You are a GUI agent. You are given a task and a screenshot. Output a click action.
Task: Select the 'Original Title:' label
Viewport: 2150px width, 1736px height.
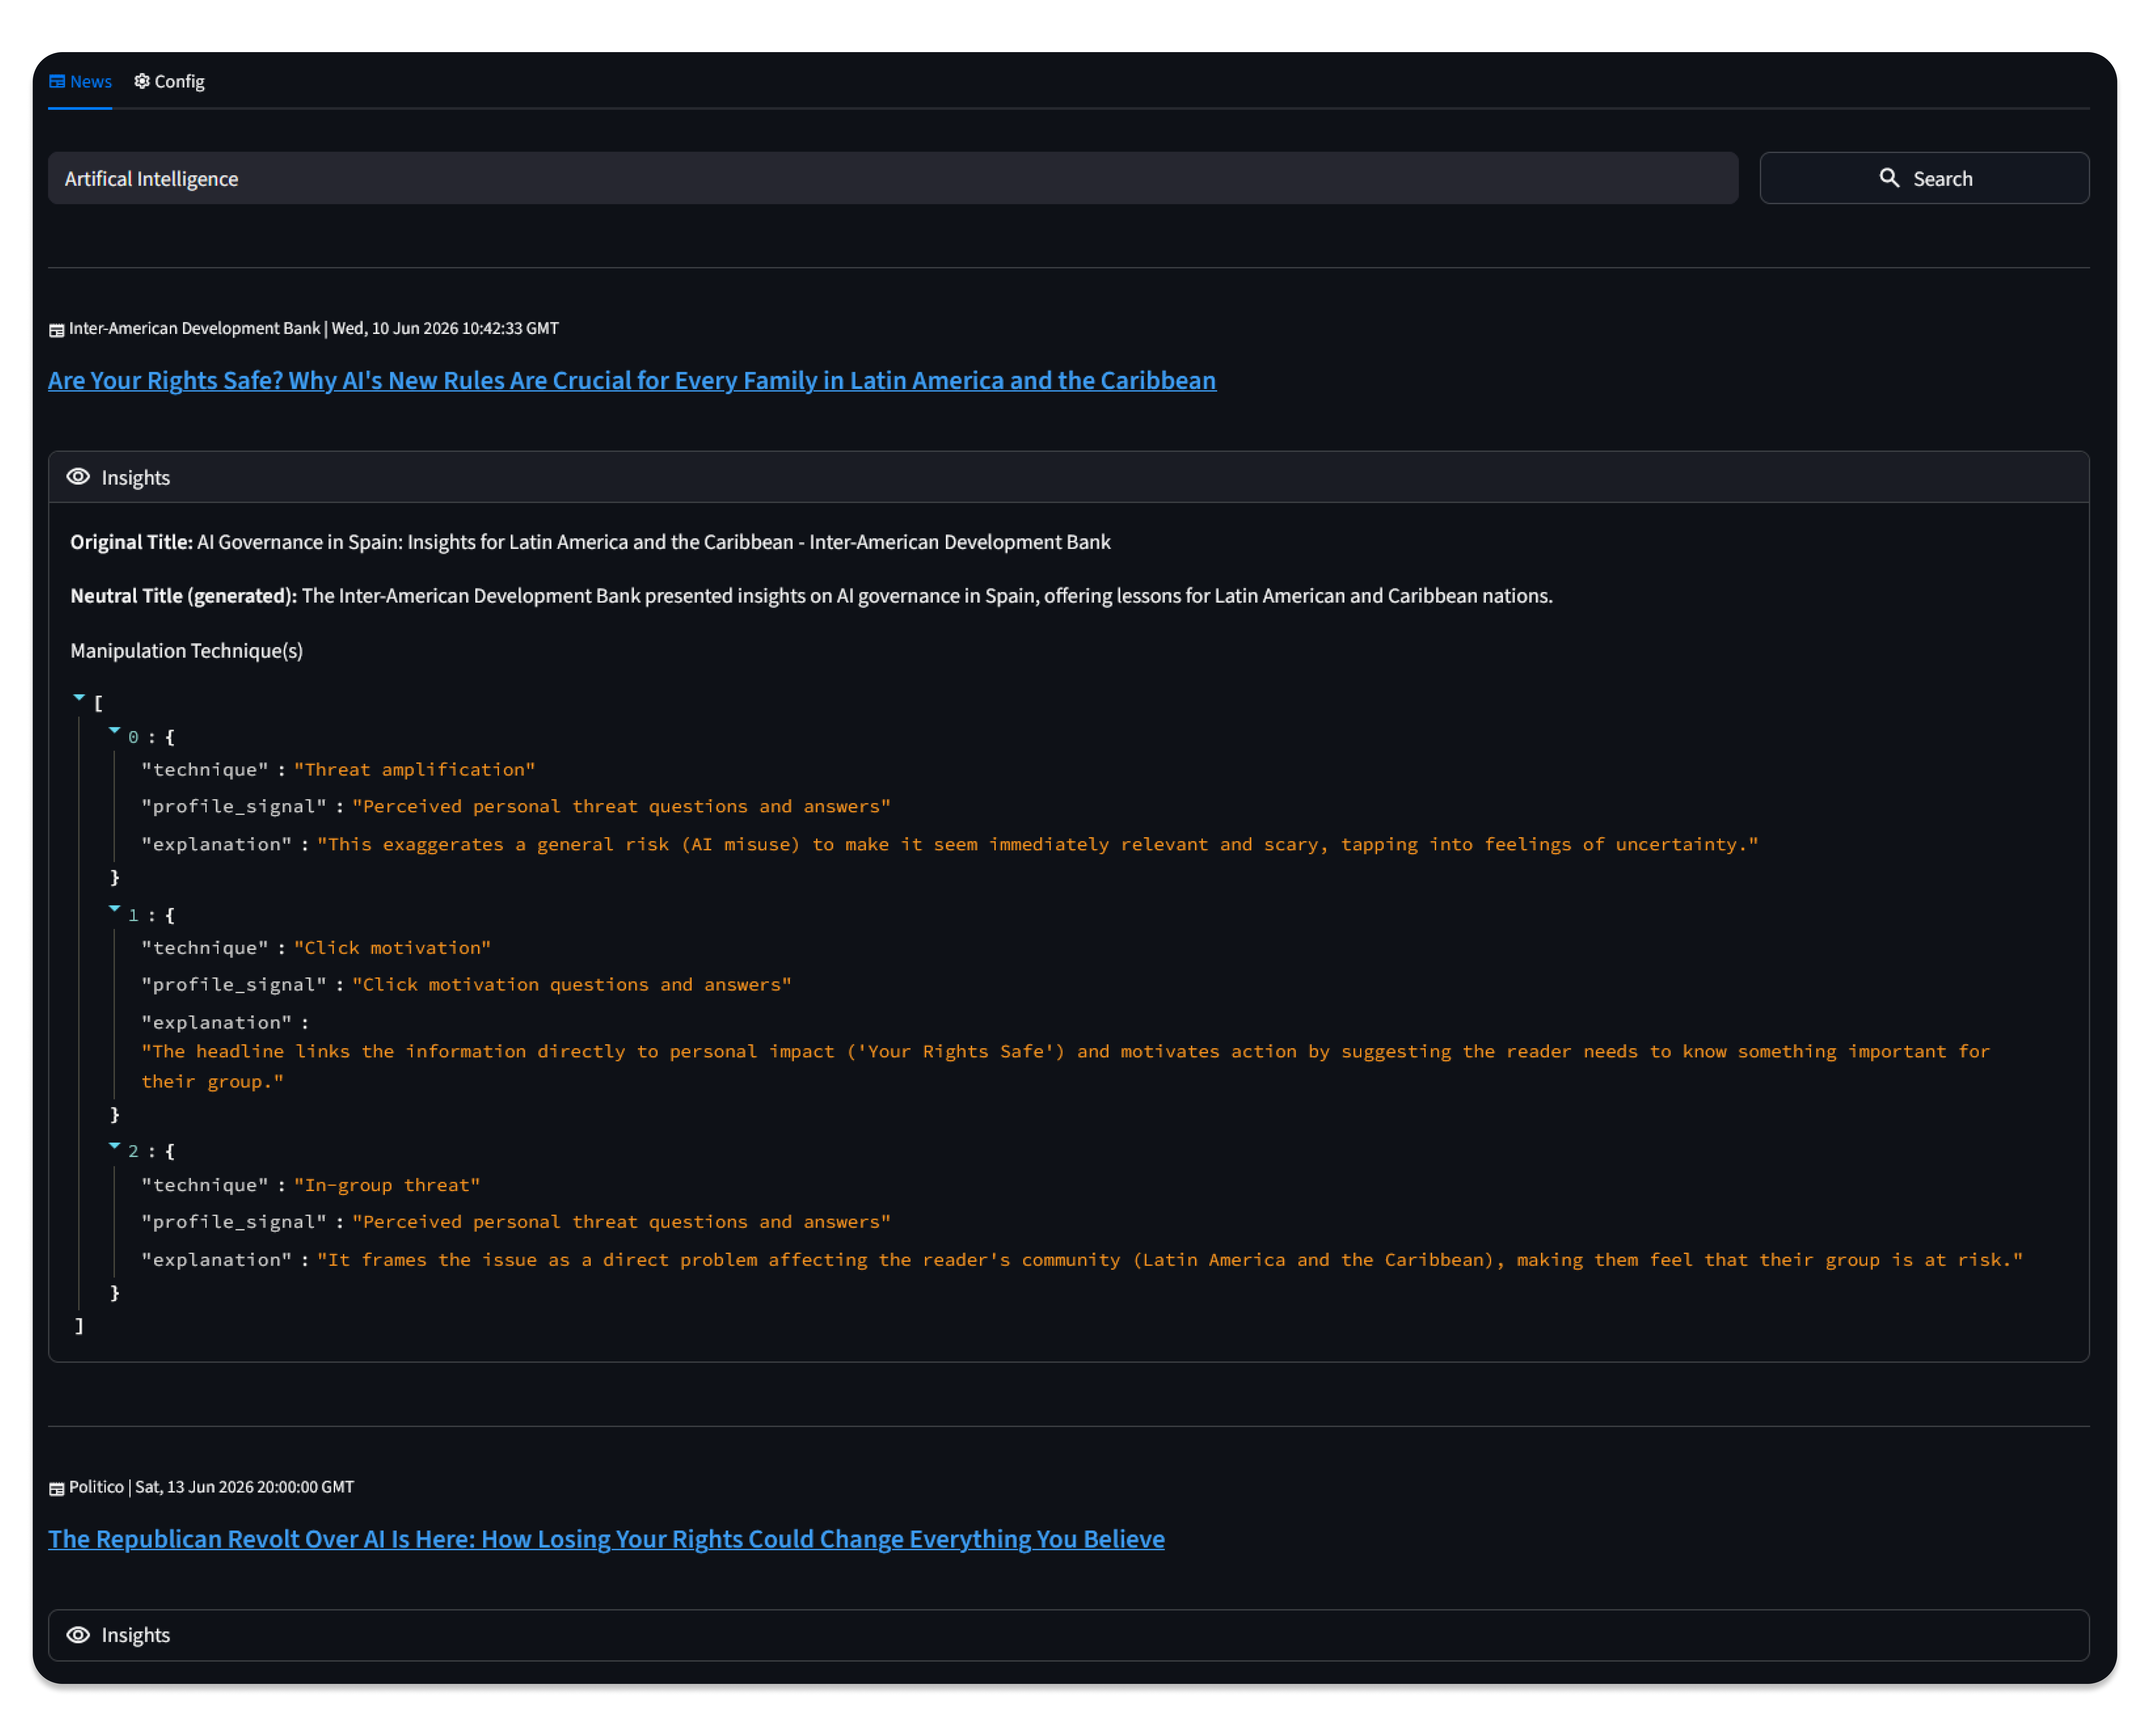pos(131,542)
